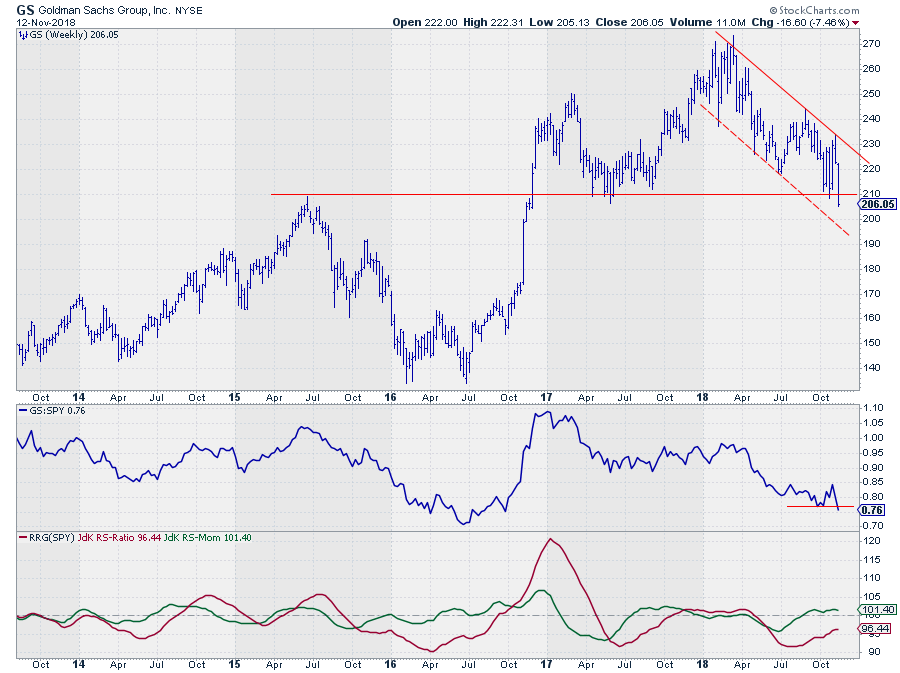Image resolution: width=900 pixels, height=673 pixels.
Task: Click the Goldman Sachs Group, Inc. company name
Action: pyautogui.click(x=103, y=8)
